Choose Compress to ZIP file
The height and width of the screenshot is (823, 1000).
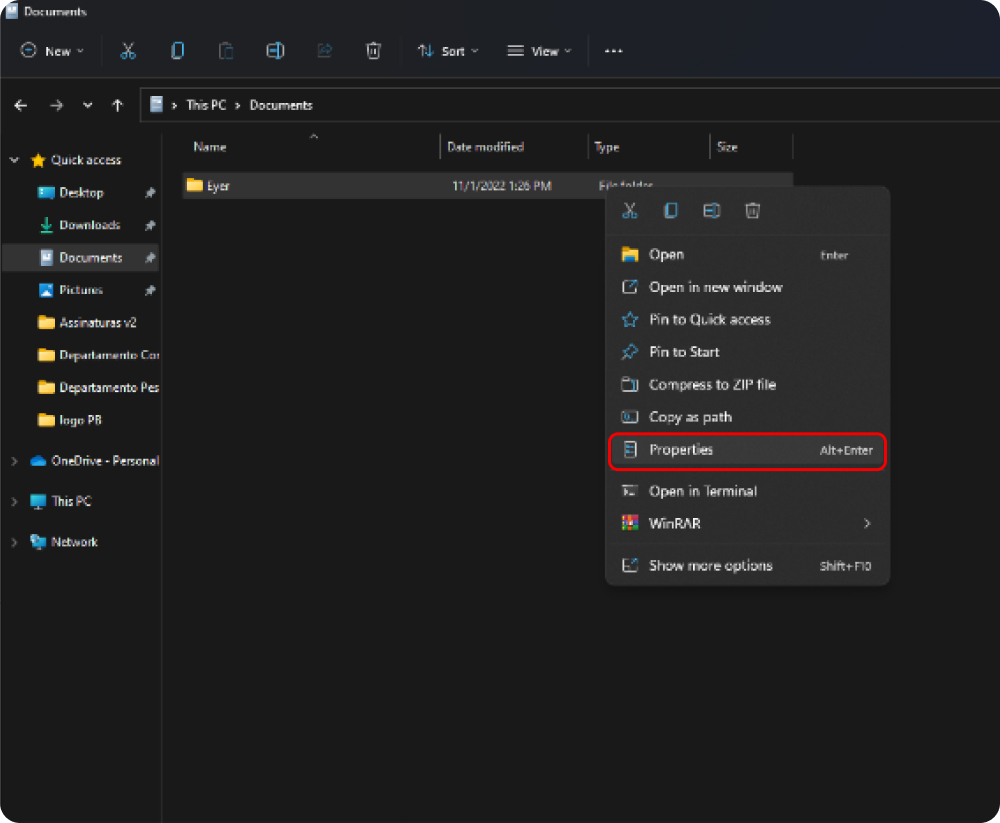tap(747, 385)
